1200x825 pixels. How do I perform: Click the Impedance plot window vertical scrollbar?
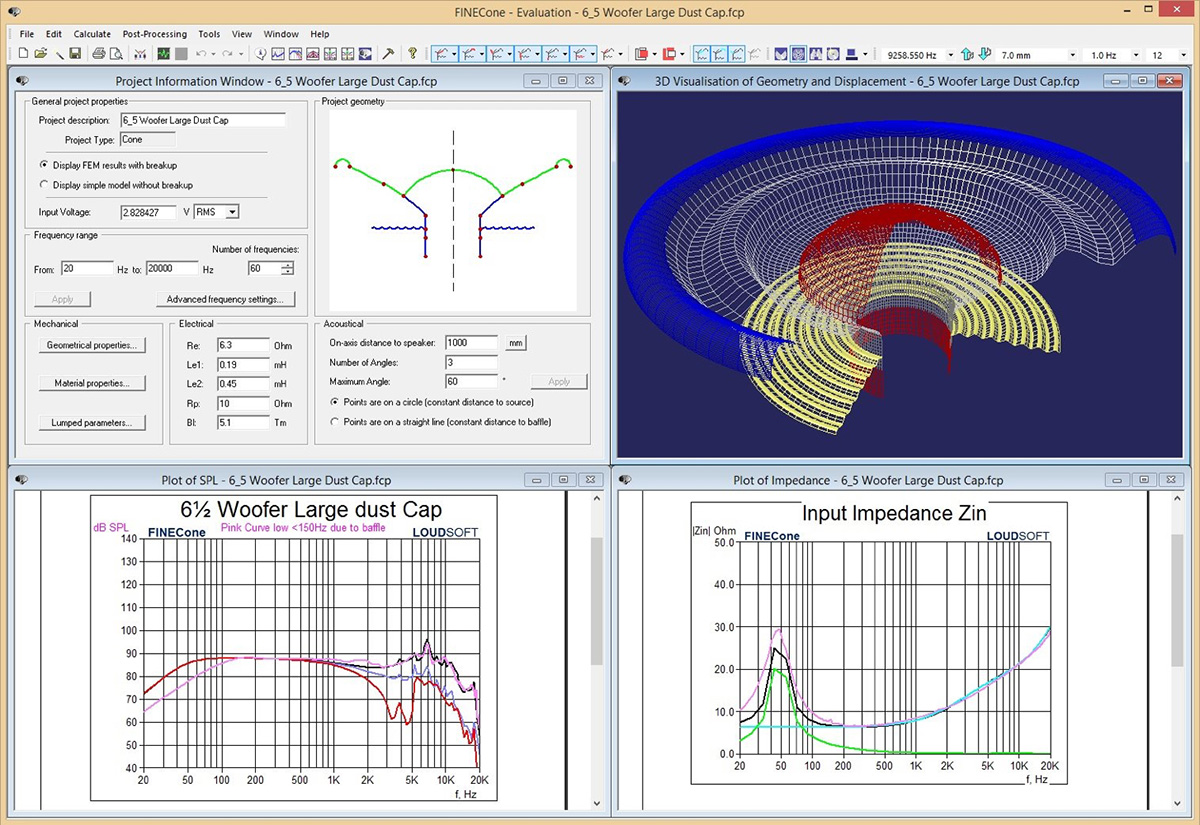(x=1176, y=650)
